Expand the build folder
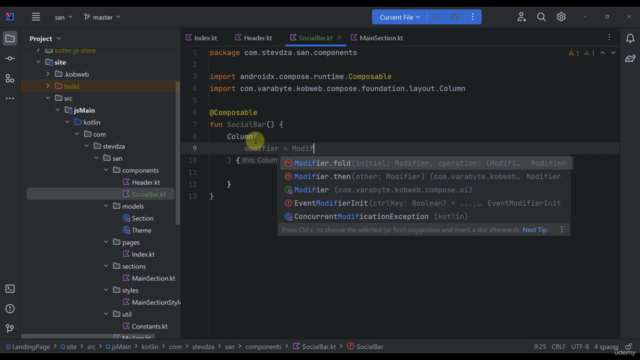Image resolution: width=640 pixels, height=360 pixels. [x=48, y=86]
